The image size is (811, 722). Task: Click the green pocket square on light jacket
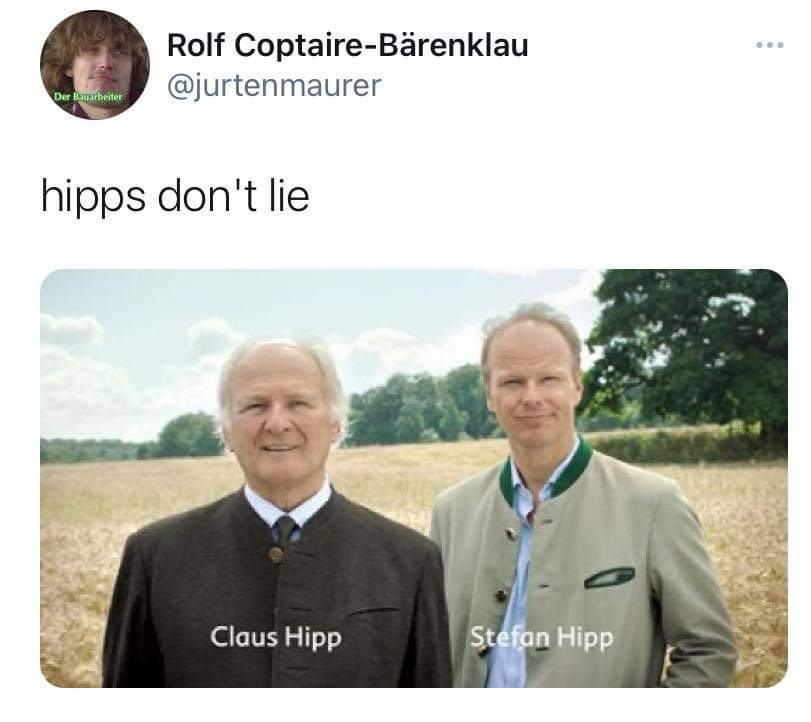[609, 577]
